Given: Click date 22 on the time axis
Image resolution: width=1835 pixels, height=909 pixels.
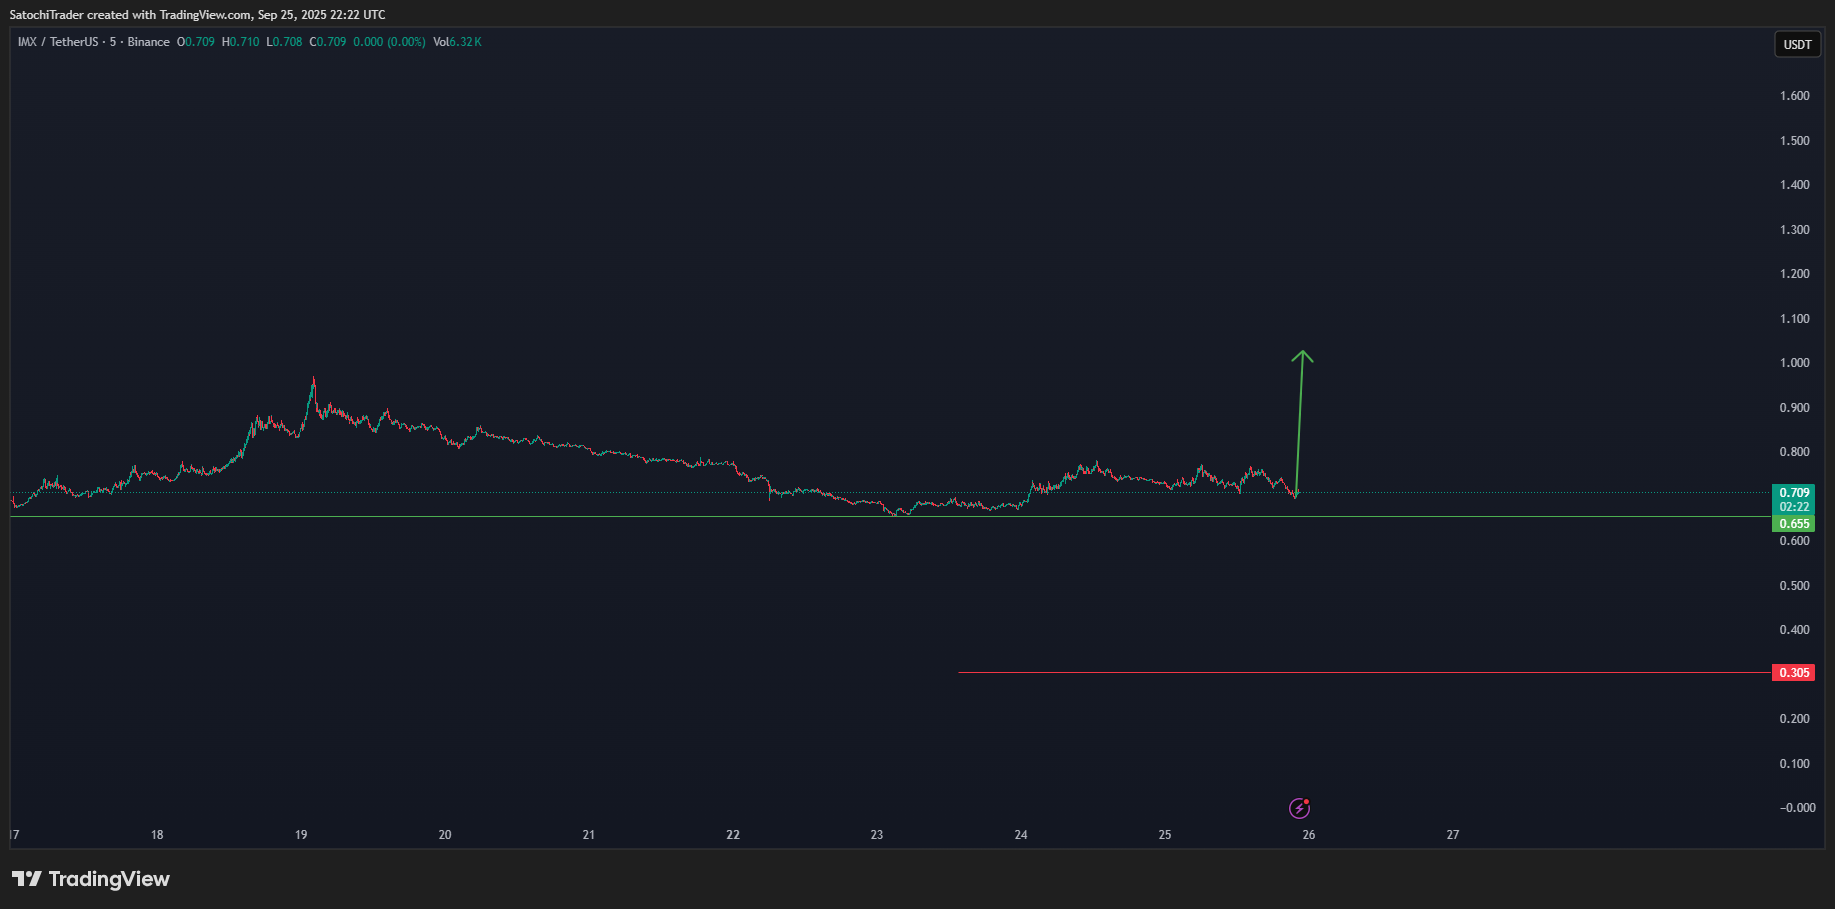Looking at the screenshot, I should pyautogui.click(x=733, y=835).
